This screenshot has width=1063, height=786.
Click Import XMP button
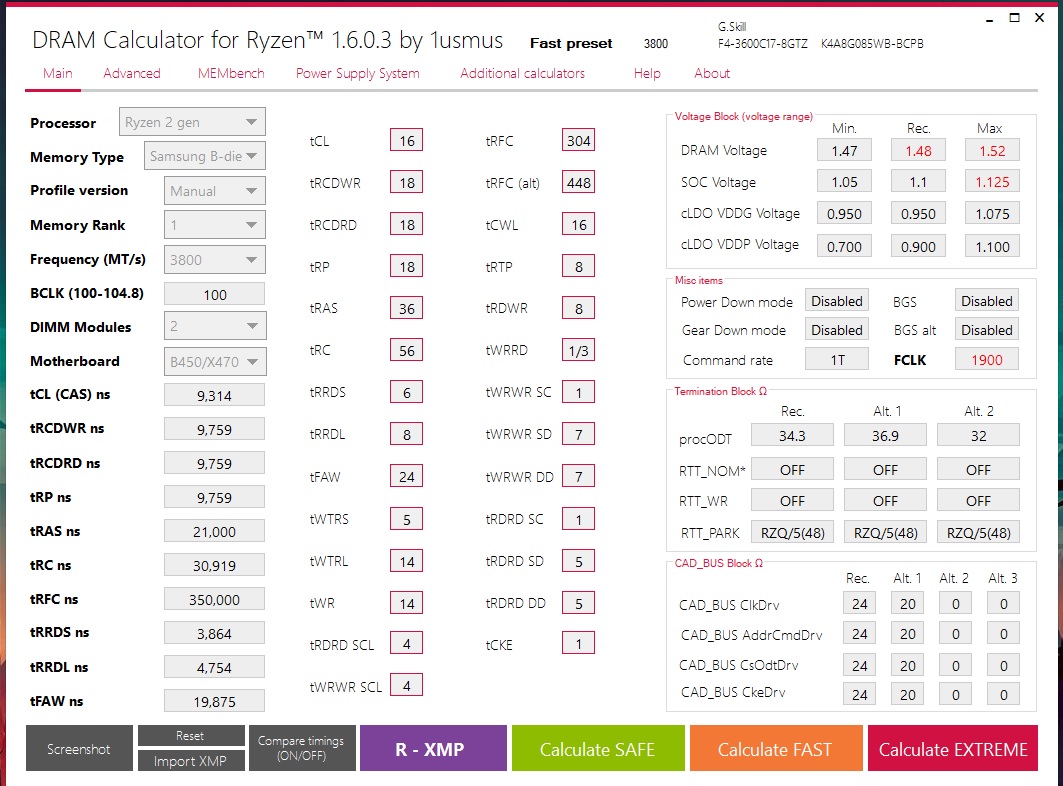[x=191, y=761]
